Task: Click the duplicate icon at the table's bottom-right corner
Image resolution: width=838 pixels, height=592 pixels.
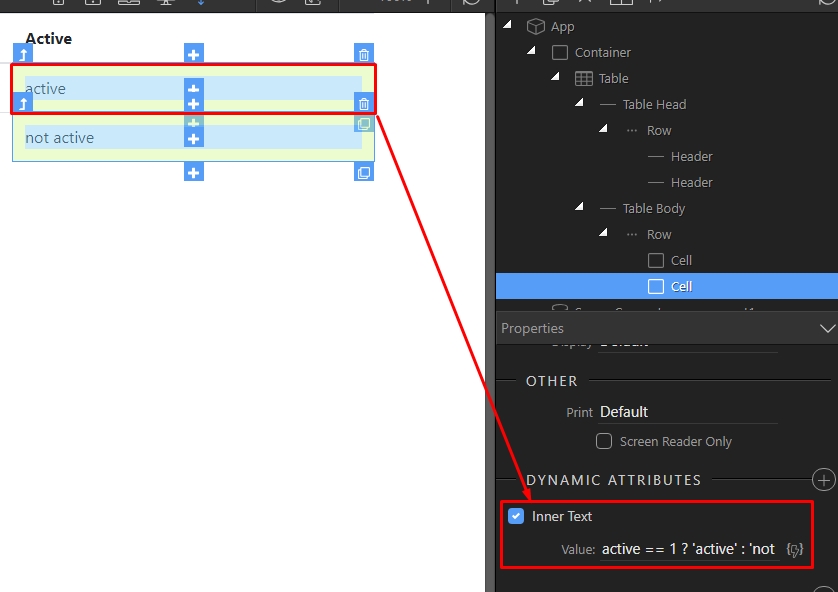Action: point(364,173)
